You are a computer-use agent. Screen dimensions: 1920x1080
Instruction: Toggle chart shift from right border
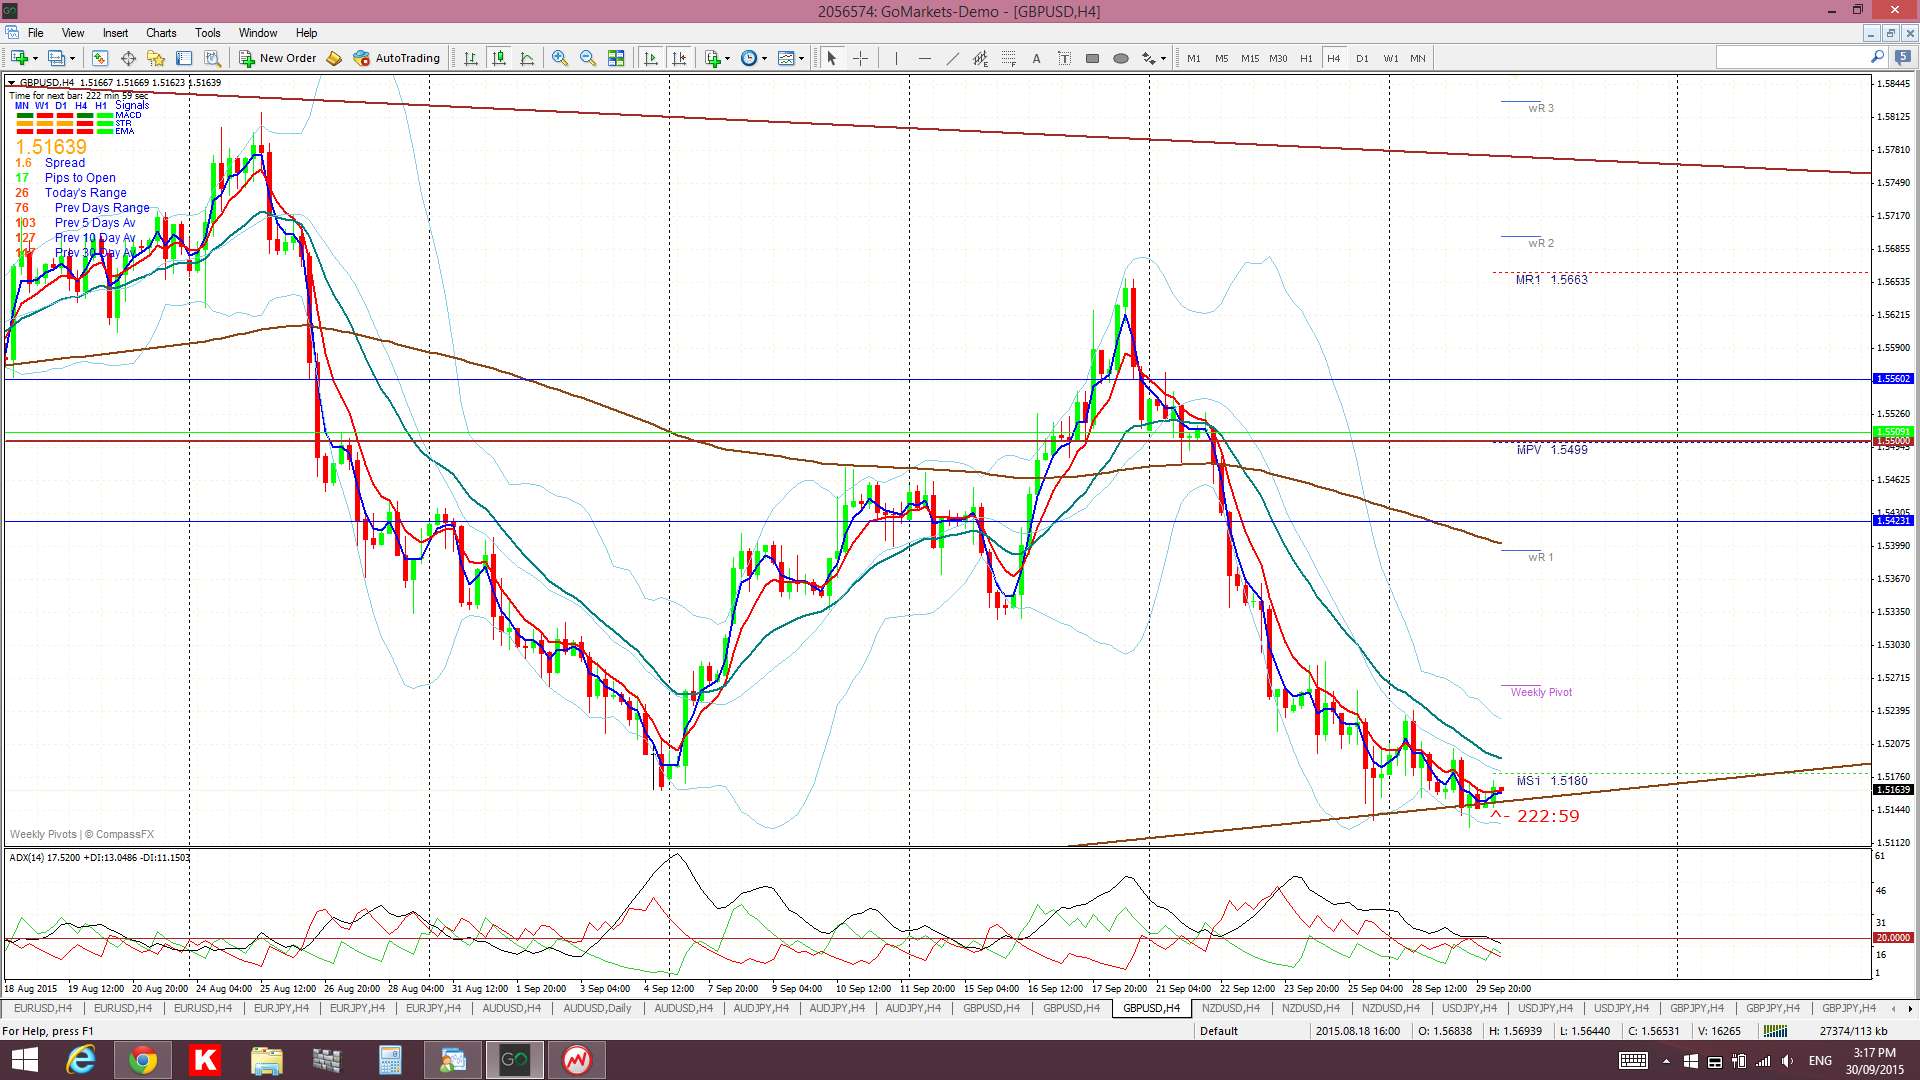tap(680, 58)
